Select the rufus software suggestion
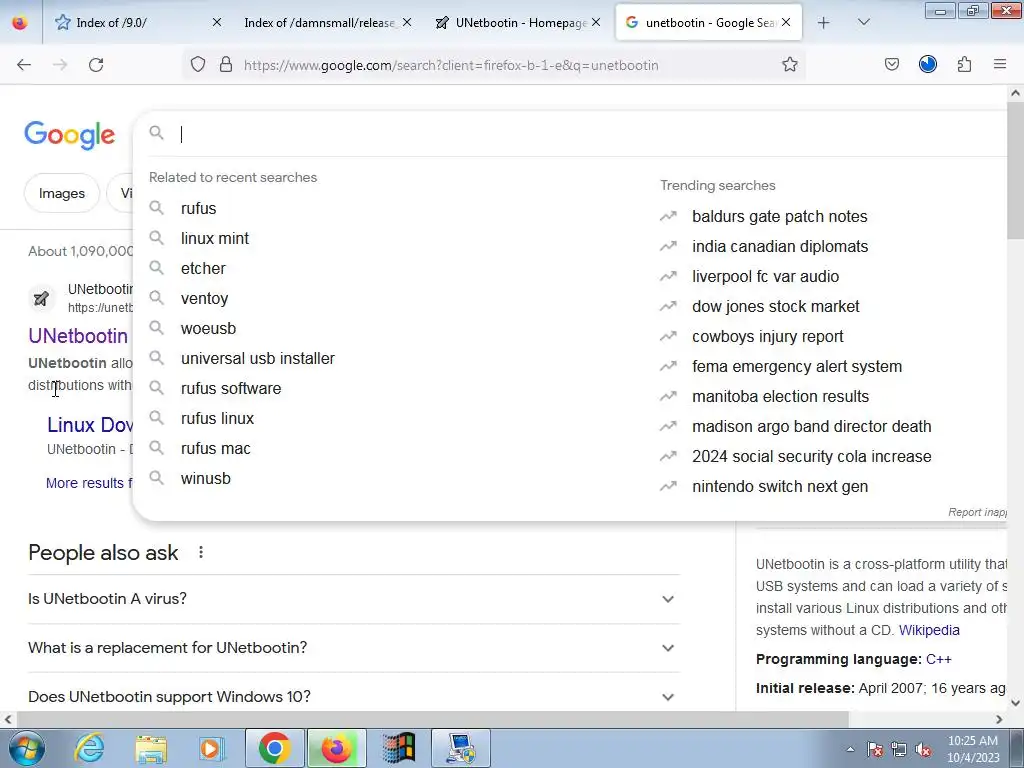Image resolution: width=1024 pixels, height=768 pixels. [x=231, y=389]
